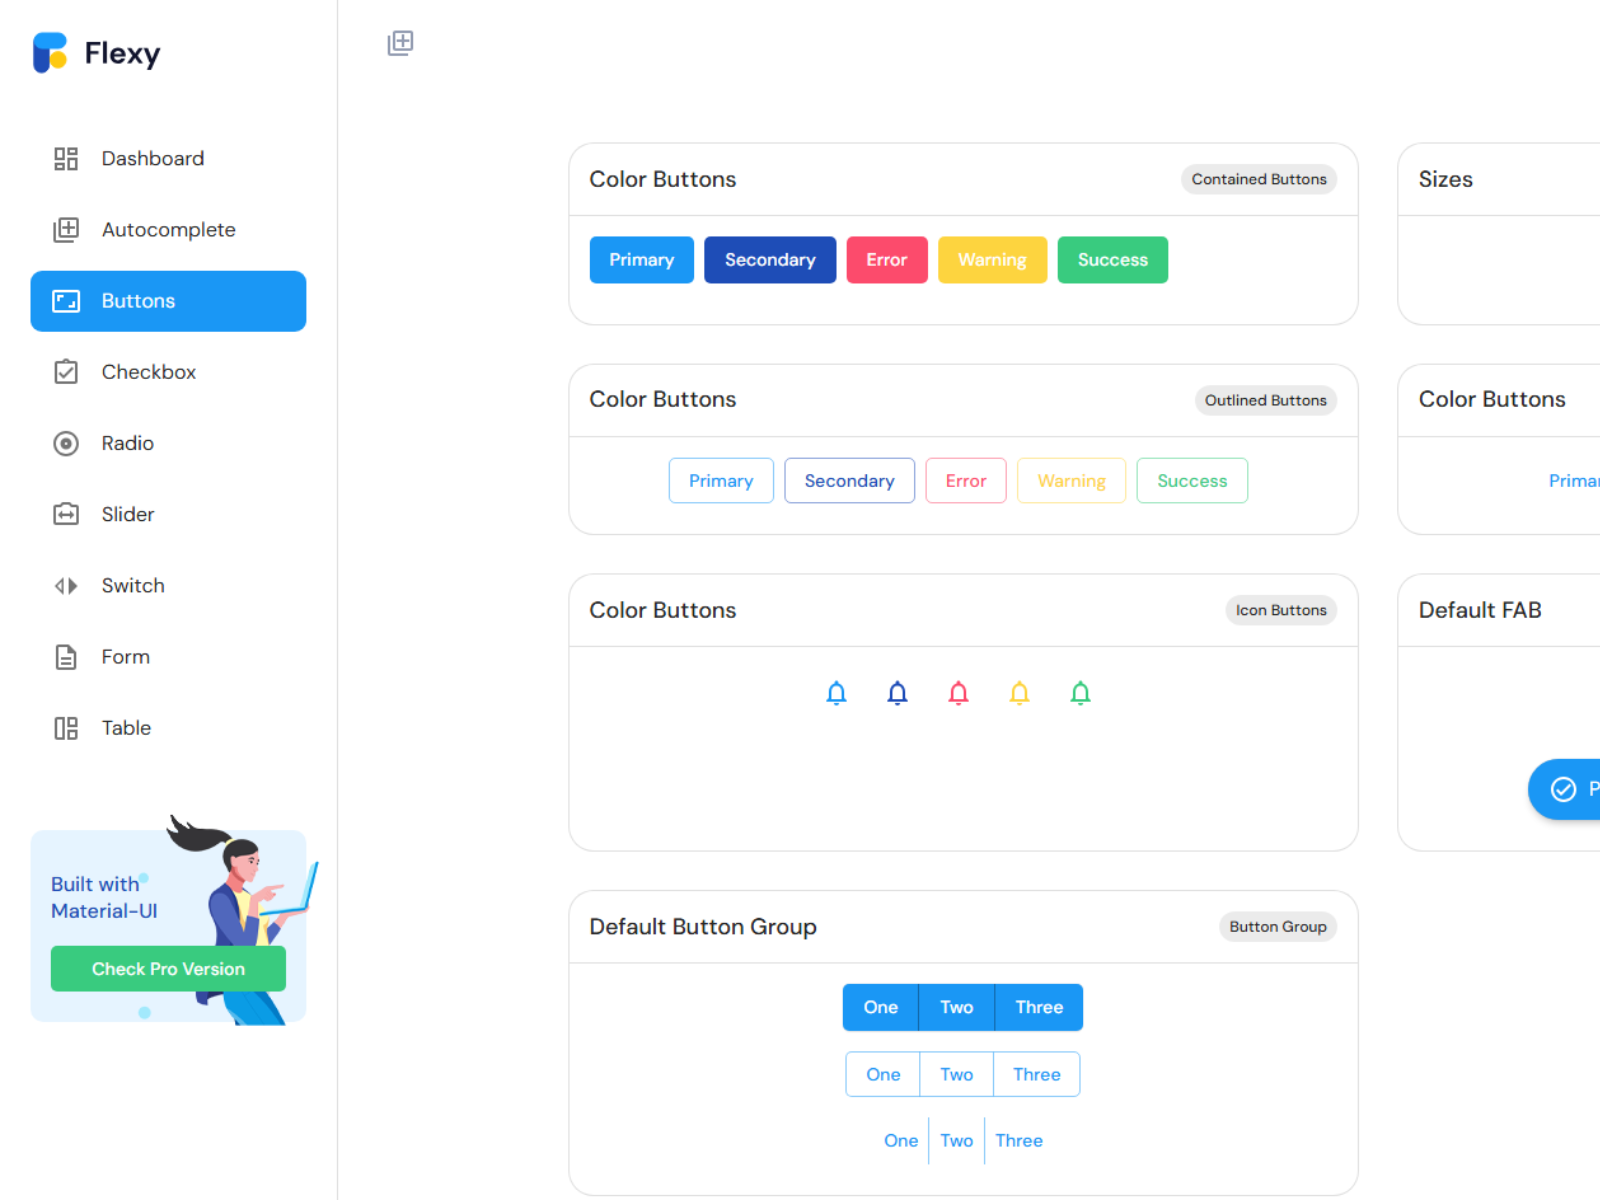Click the Button Group chip
Viewport: 1600px width, 1200px height.
1278,927
